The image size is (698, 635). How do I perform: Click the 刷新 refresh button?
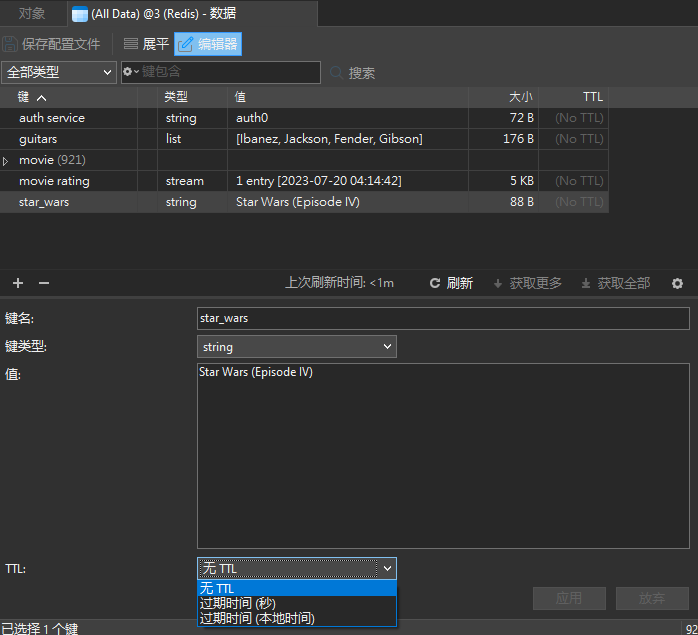click(451, 283)
